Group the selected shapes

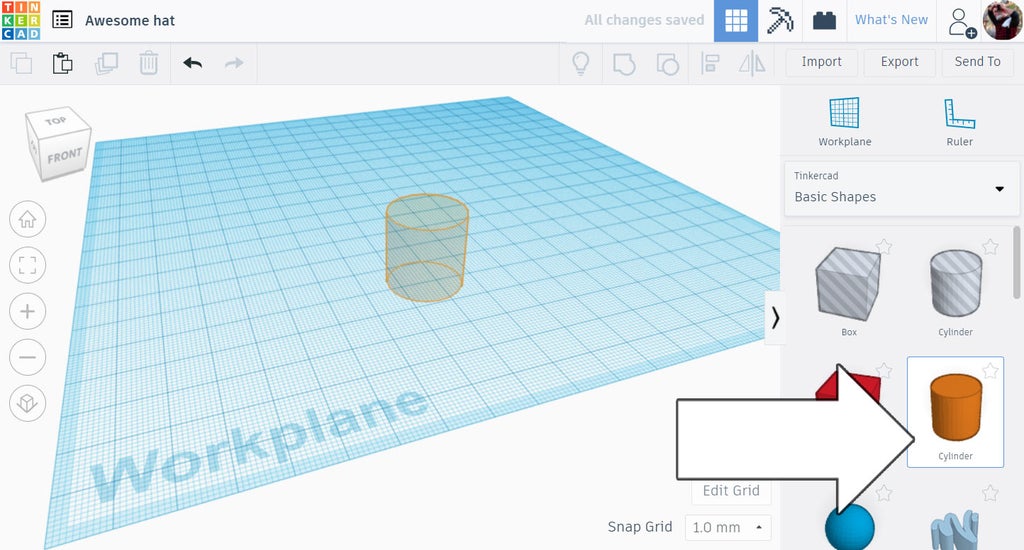click(624, 64)
